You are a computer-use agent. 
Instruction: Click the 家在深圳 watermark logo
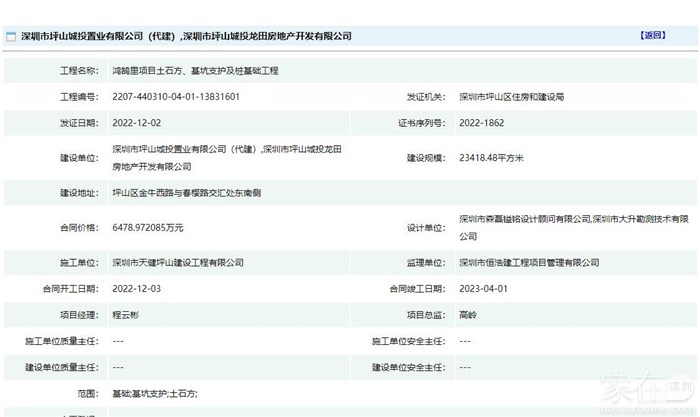[x=642, y=388]
